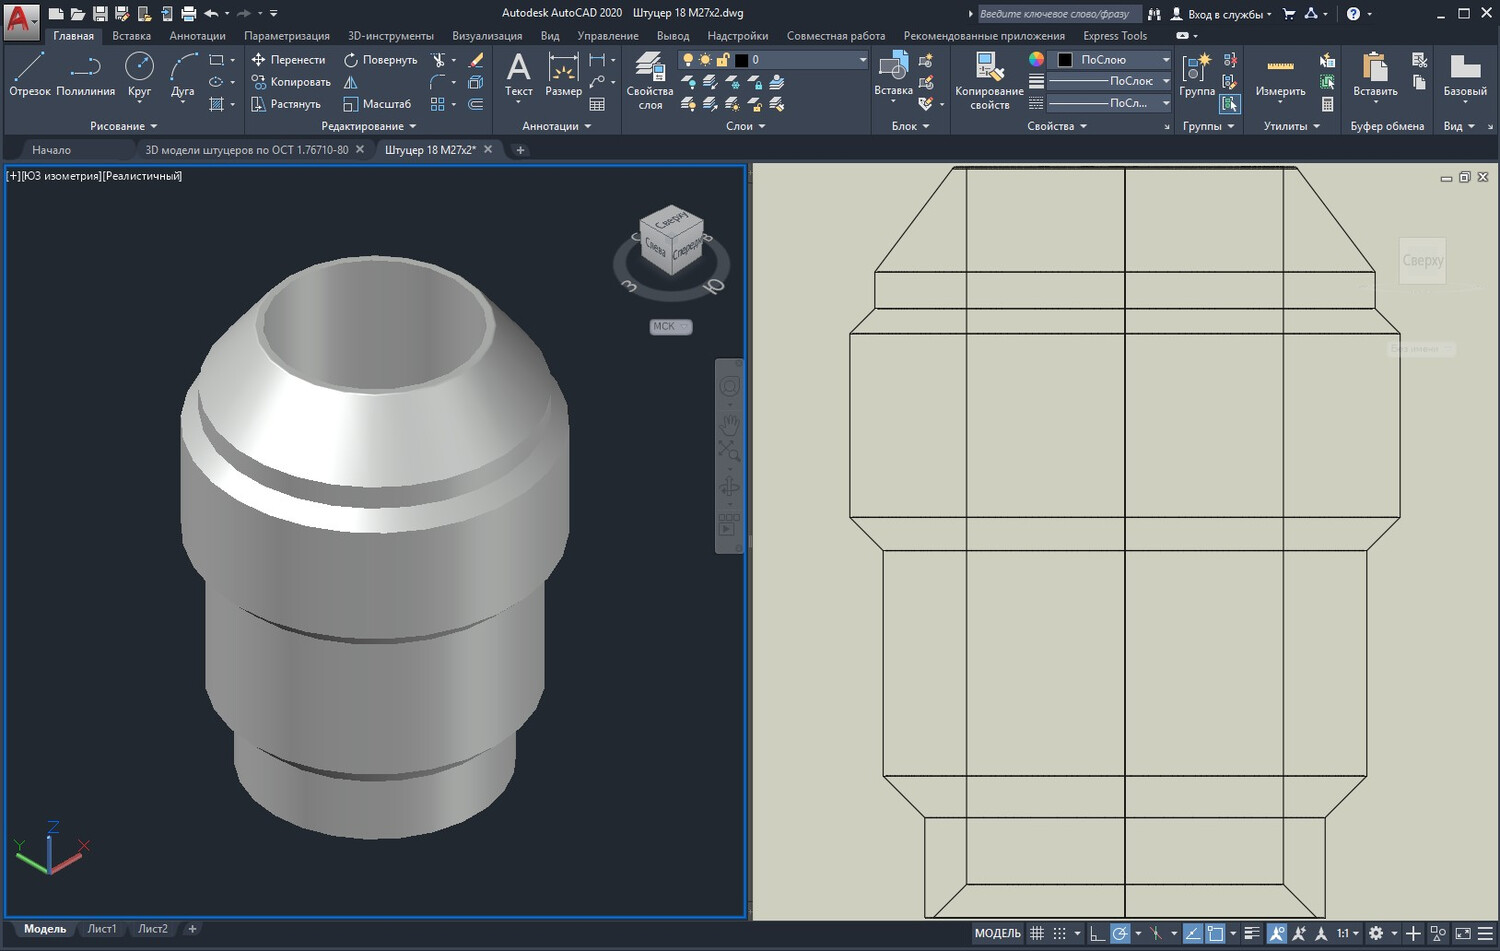
Task: Open the annotation scale 1:1 dropdown
Action: click(x=1348, y=933)
